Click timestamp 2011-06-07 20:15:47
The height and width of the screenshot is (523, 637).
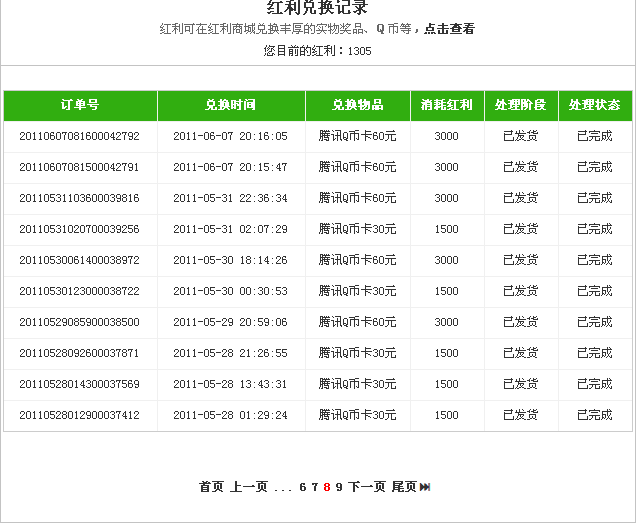pyautogui.click(x=230, y=167)
